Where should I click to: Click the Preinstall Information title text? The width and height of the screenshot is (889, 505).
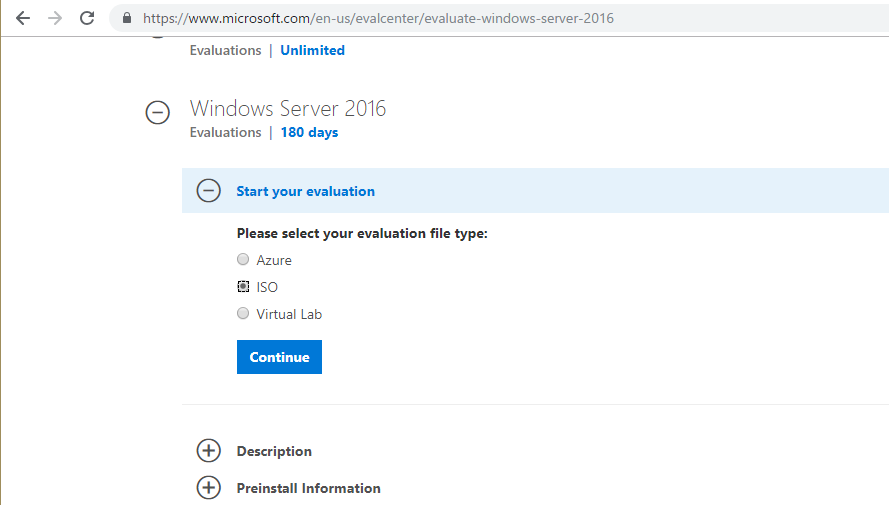tap(308, 488)
